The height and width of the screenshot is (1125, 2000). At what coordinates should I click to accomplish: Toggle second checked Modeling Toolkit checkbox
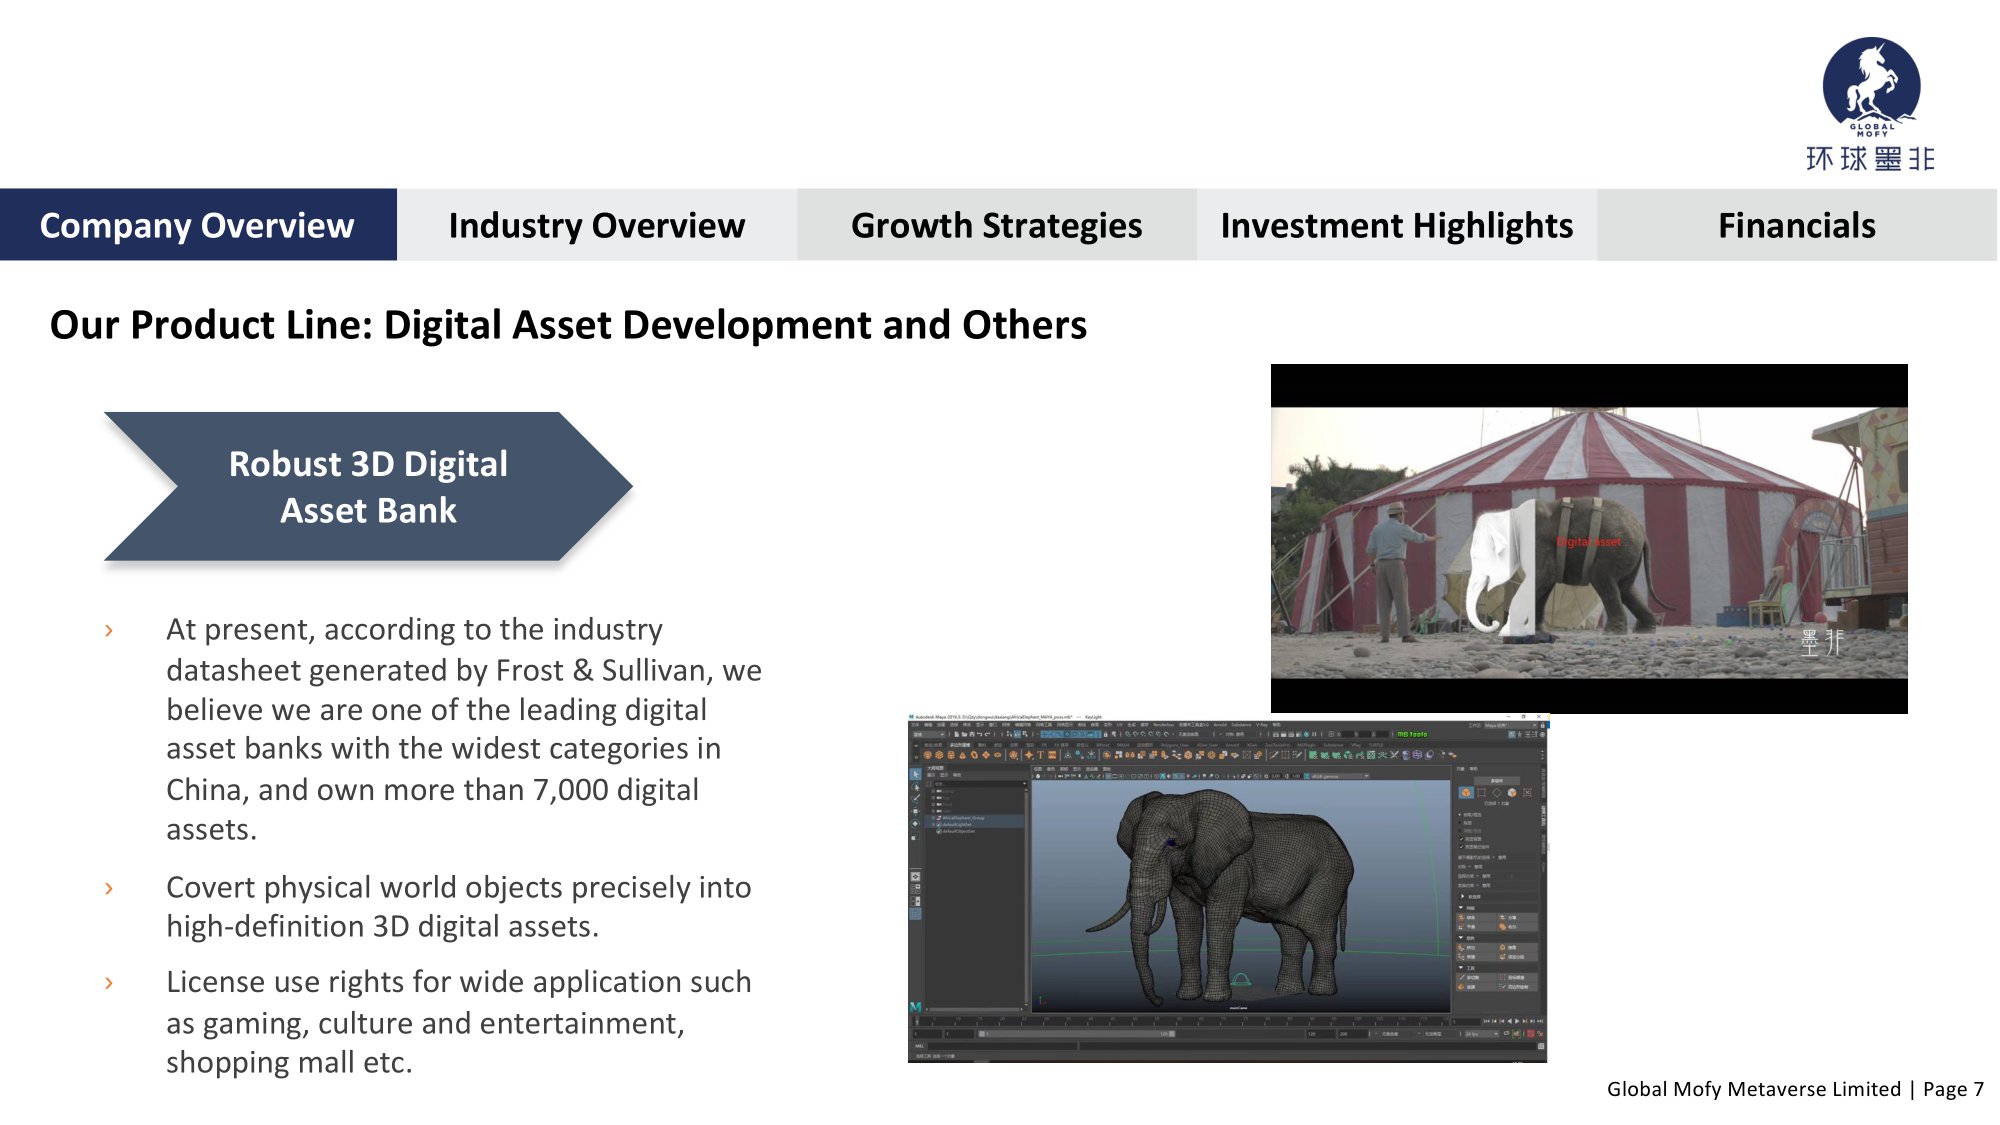(1461, 846)
